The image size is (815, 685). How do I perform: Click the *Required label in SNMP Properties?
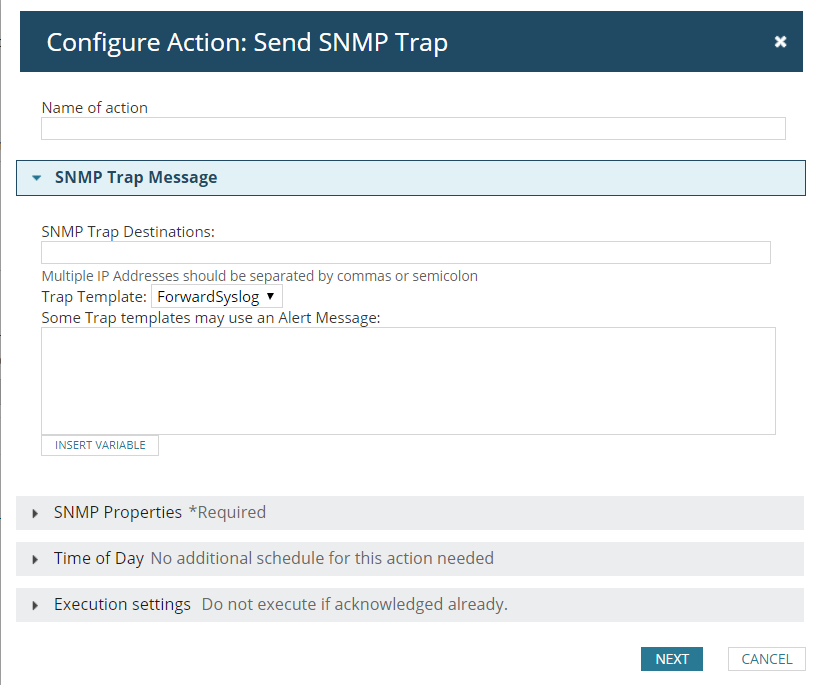(x=227, y=512)
